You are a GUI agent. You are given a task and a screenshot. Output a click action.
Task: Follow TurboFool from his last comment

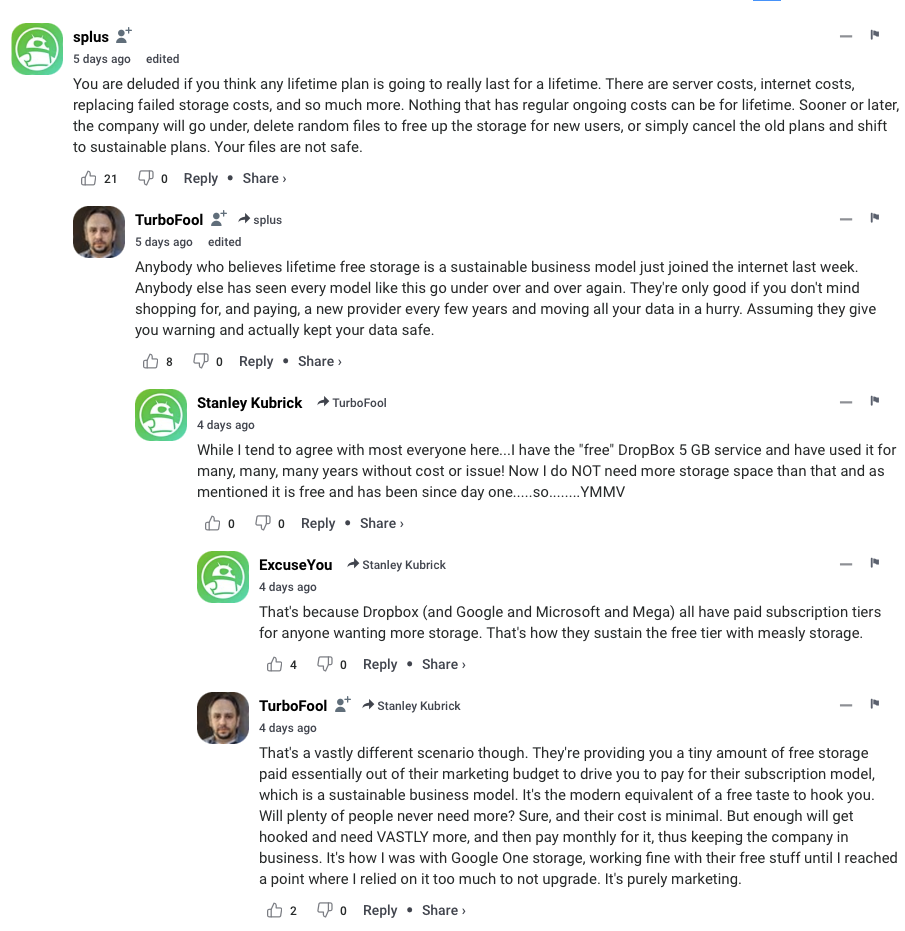click(343, 705)
